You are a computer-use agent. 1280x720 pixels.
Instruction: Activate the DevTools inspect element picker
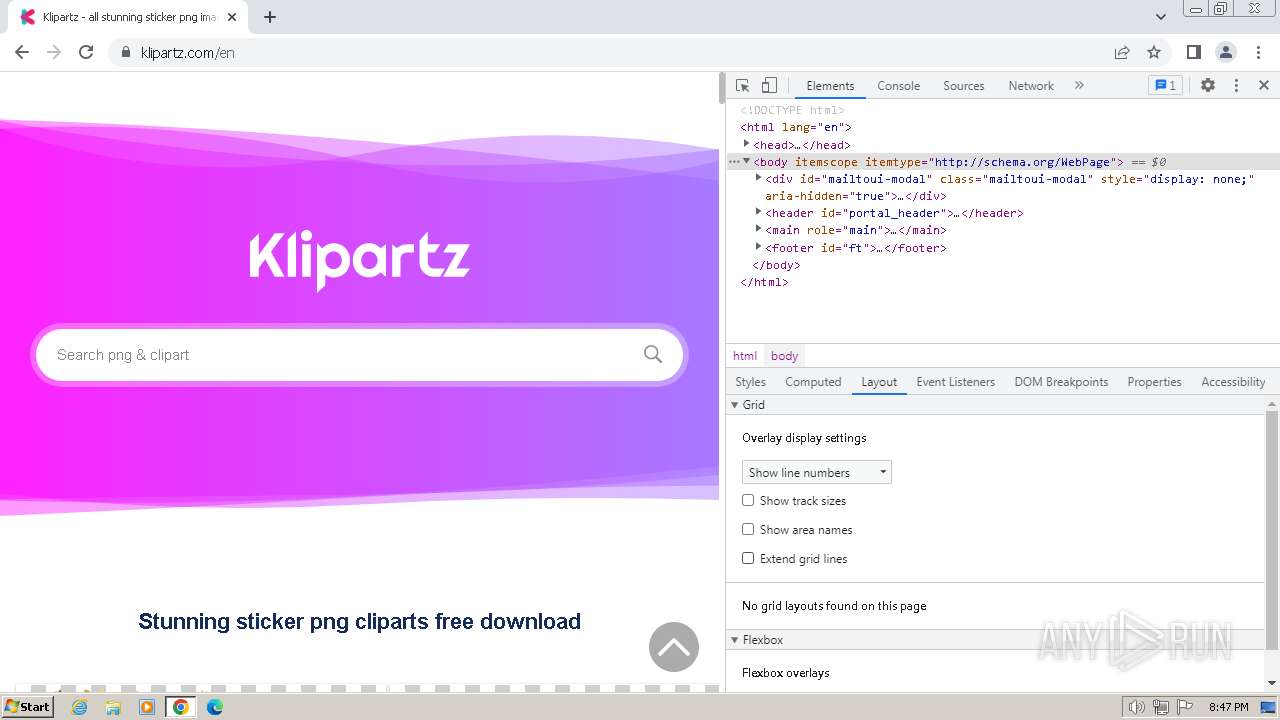pyautogui.click(x=742, y=86)
